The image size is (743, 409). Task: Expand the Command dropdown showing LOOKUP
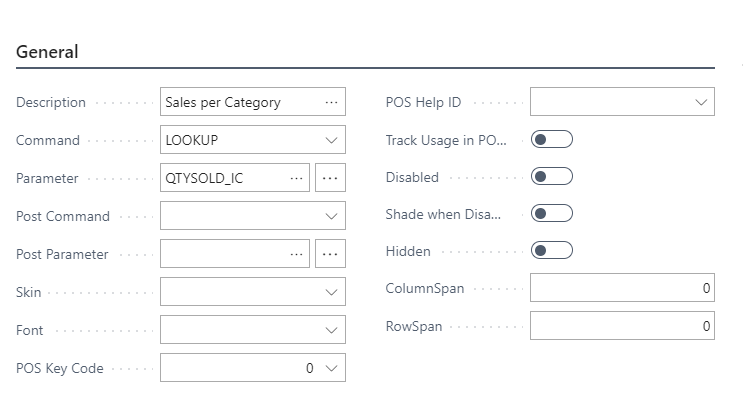point(332,140)
